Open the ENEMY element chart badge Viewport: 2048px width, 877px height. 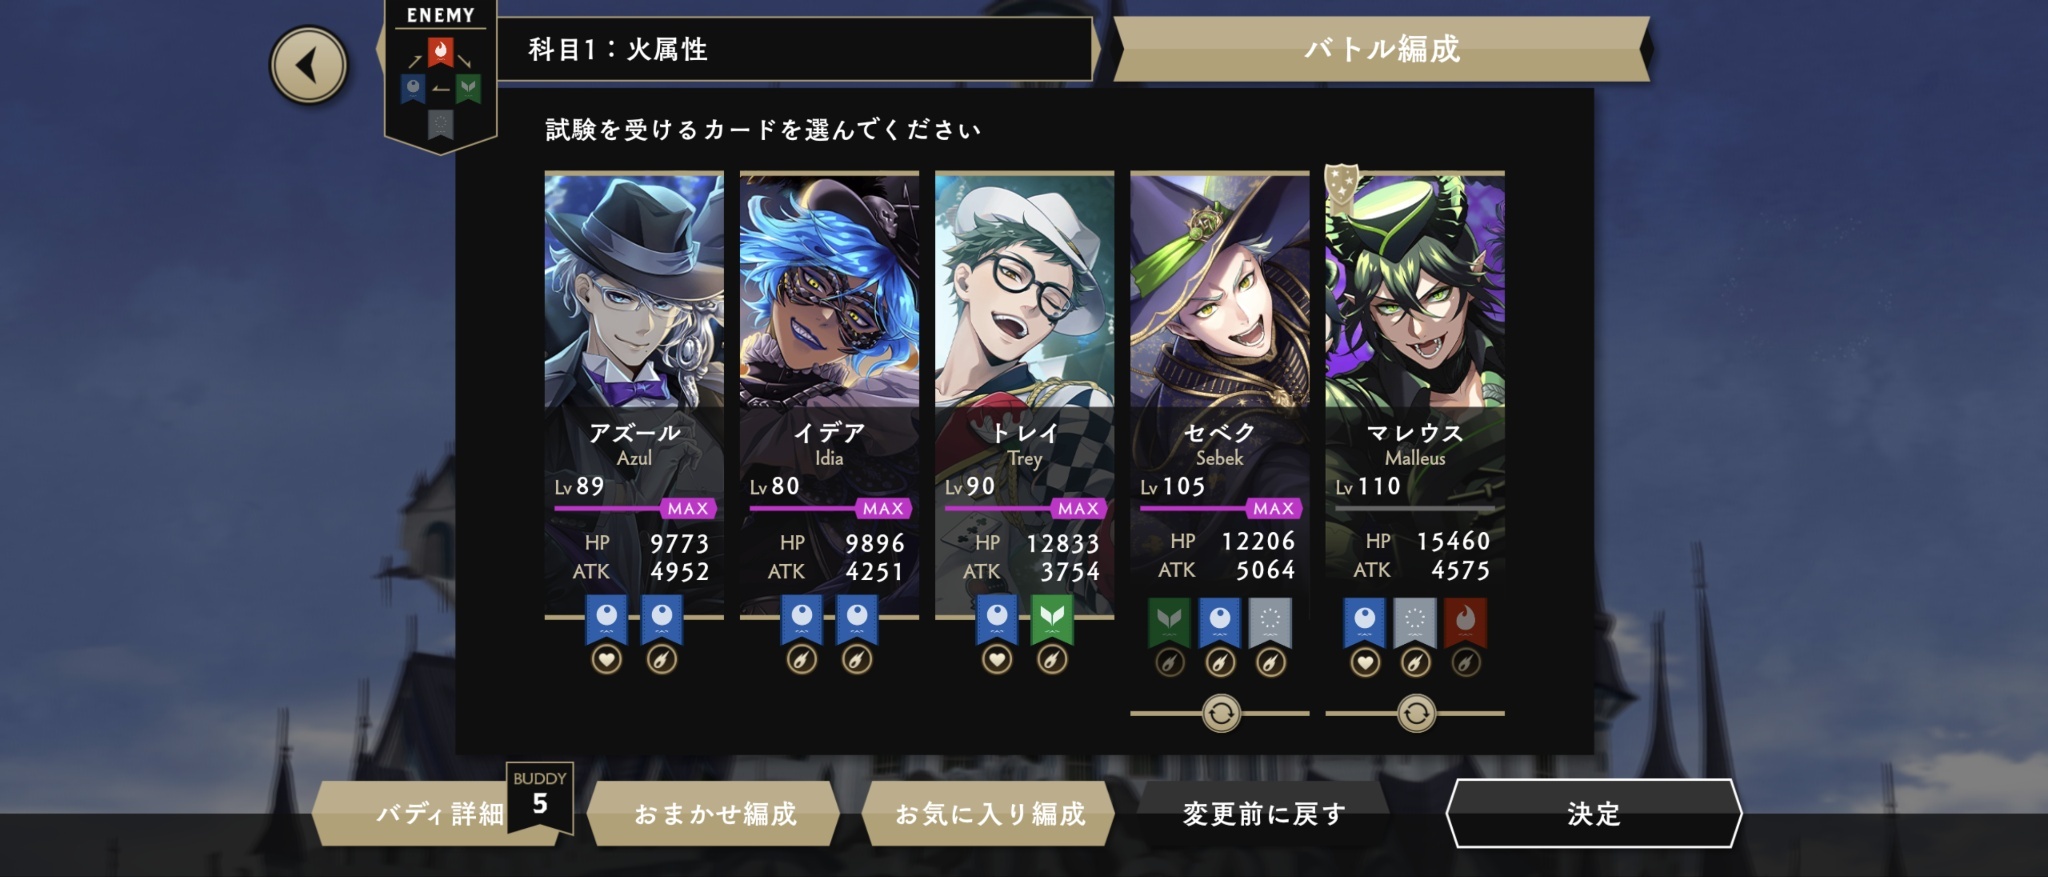(440, 76)
